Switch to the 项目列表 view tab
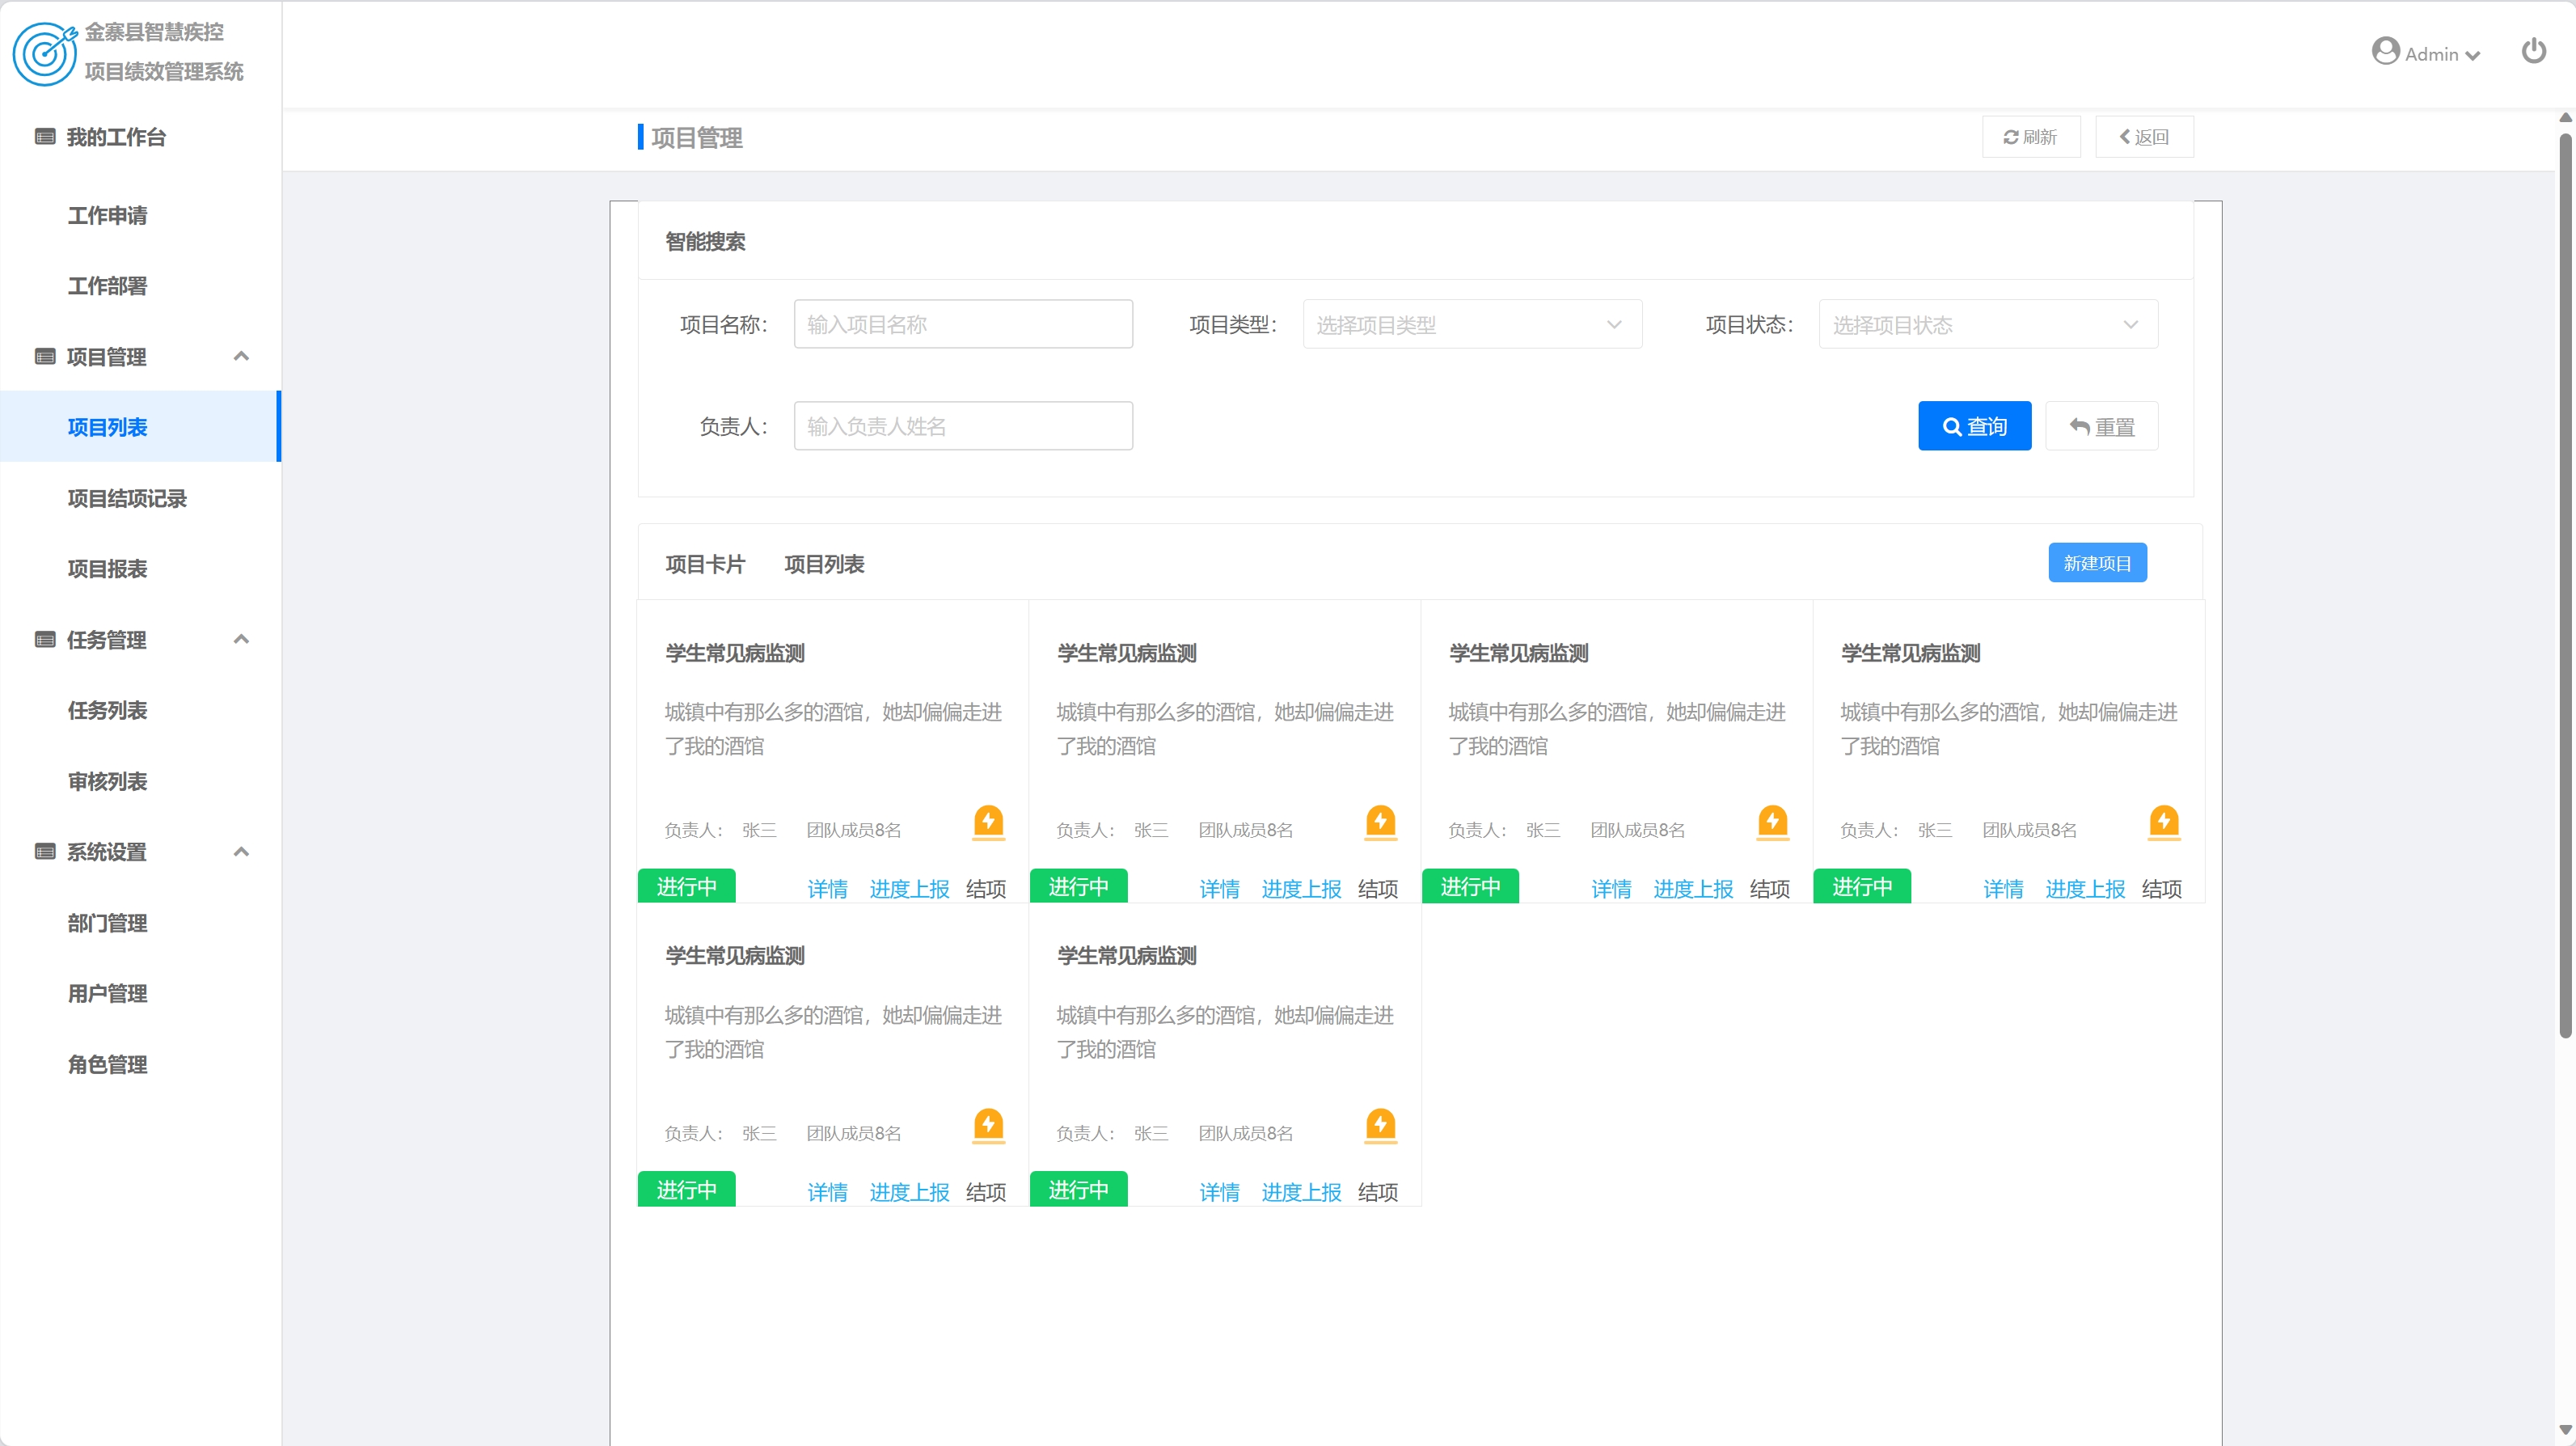 click(x=824, y=564)
